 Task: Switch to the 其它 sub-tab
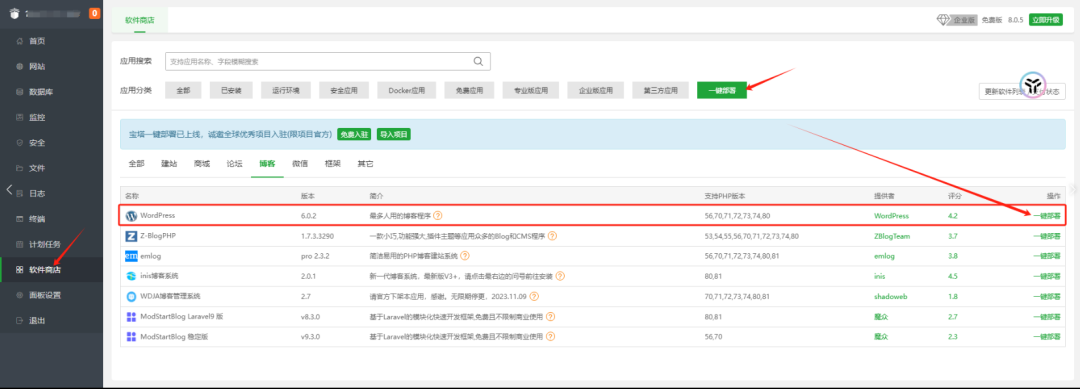pyautogui.click(x=365, y=164)
